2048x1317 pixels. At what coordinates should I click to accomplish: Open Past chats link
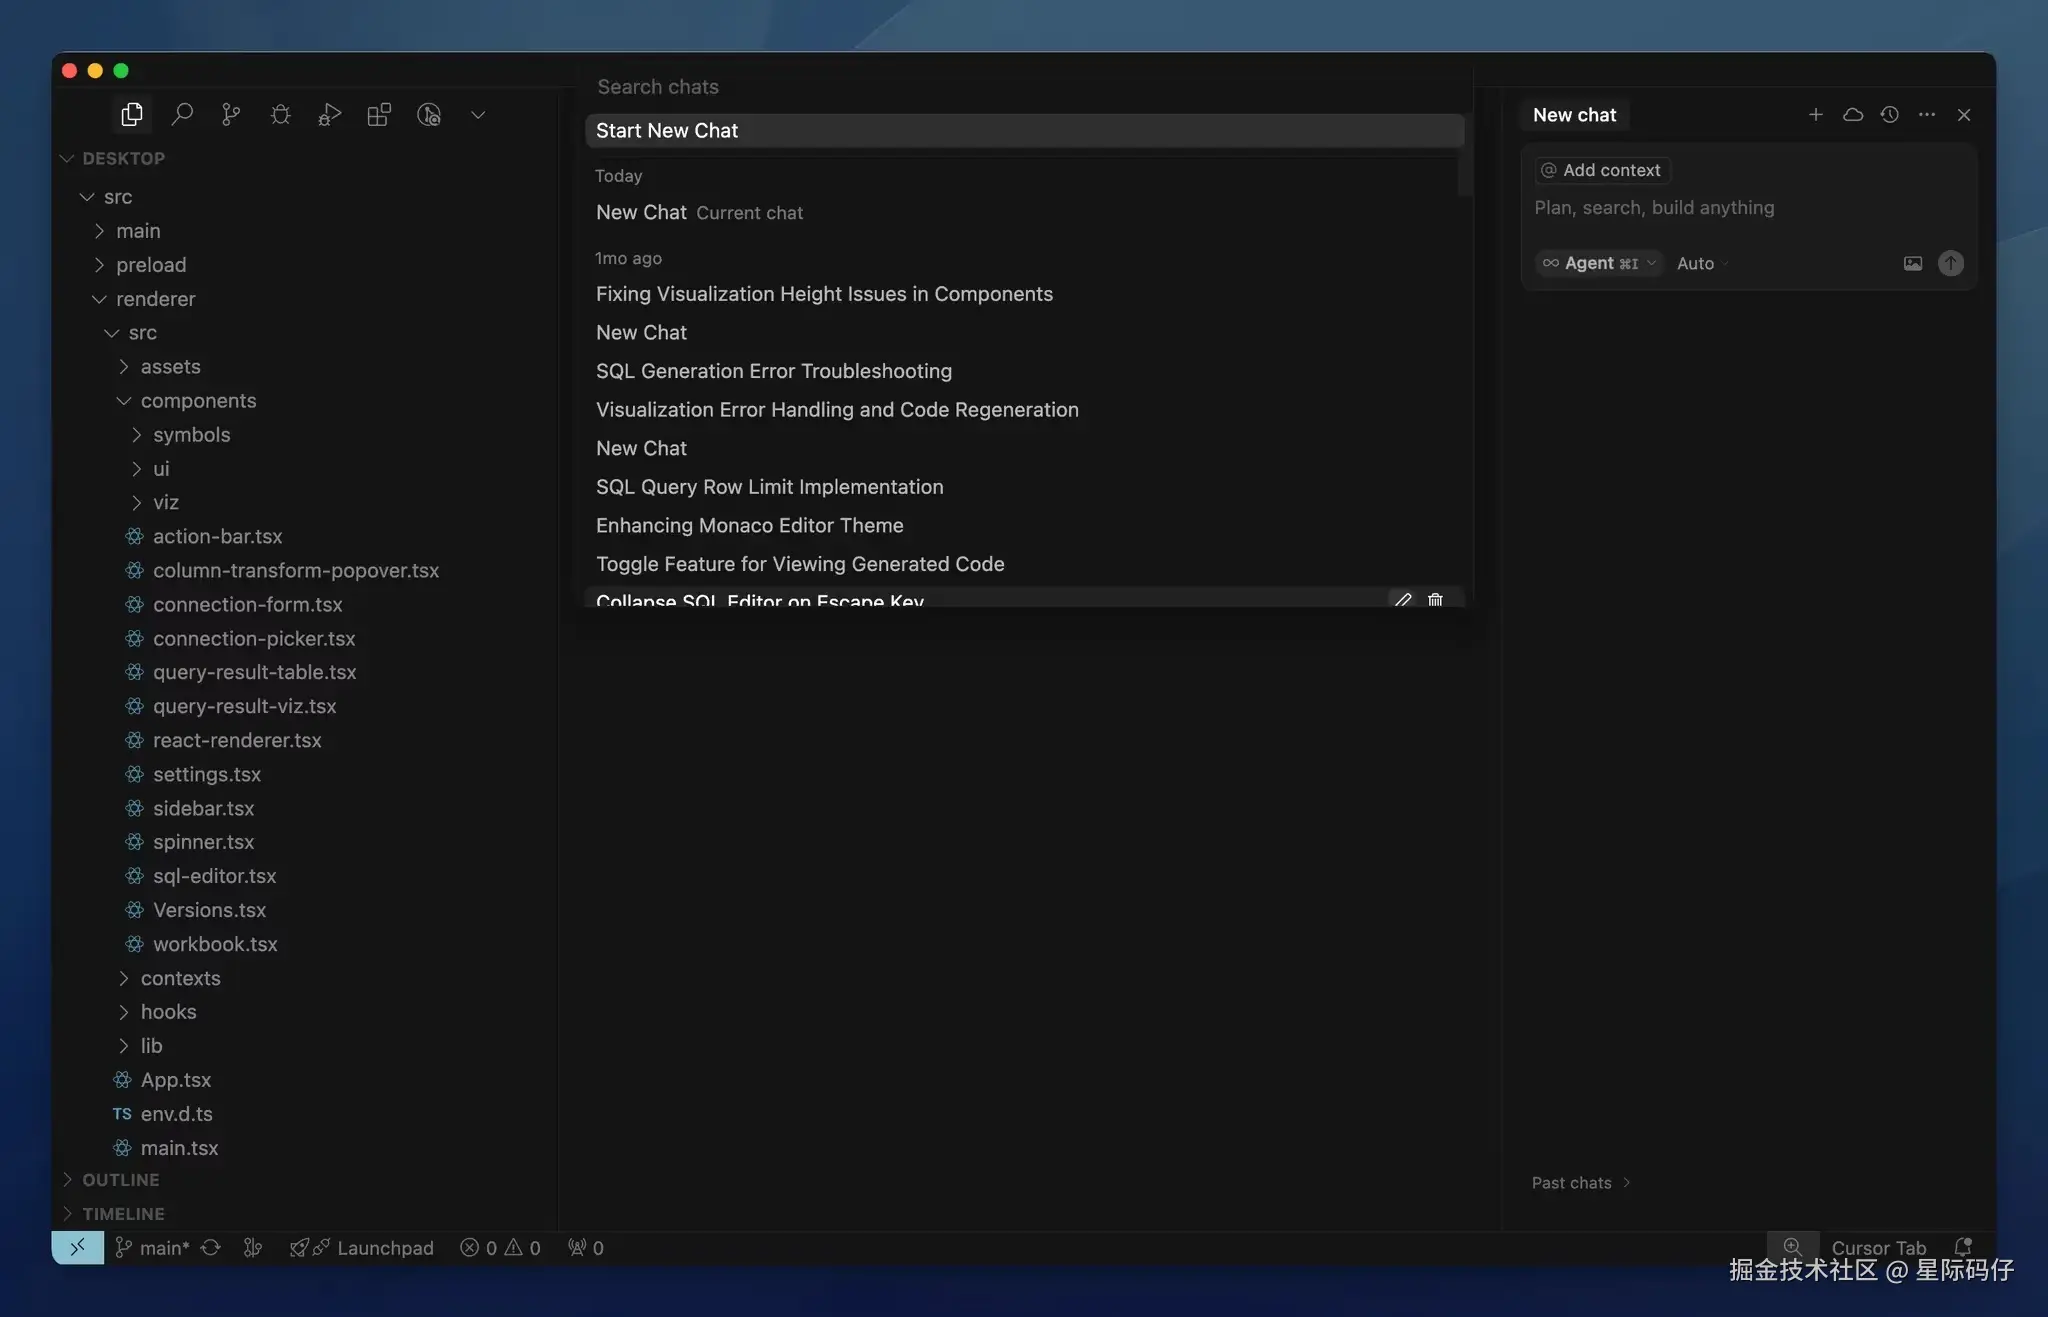(x=1580, y=1183)
